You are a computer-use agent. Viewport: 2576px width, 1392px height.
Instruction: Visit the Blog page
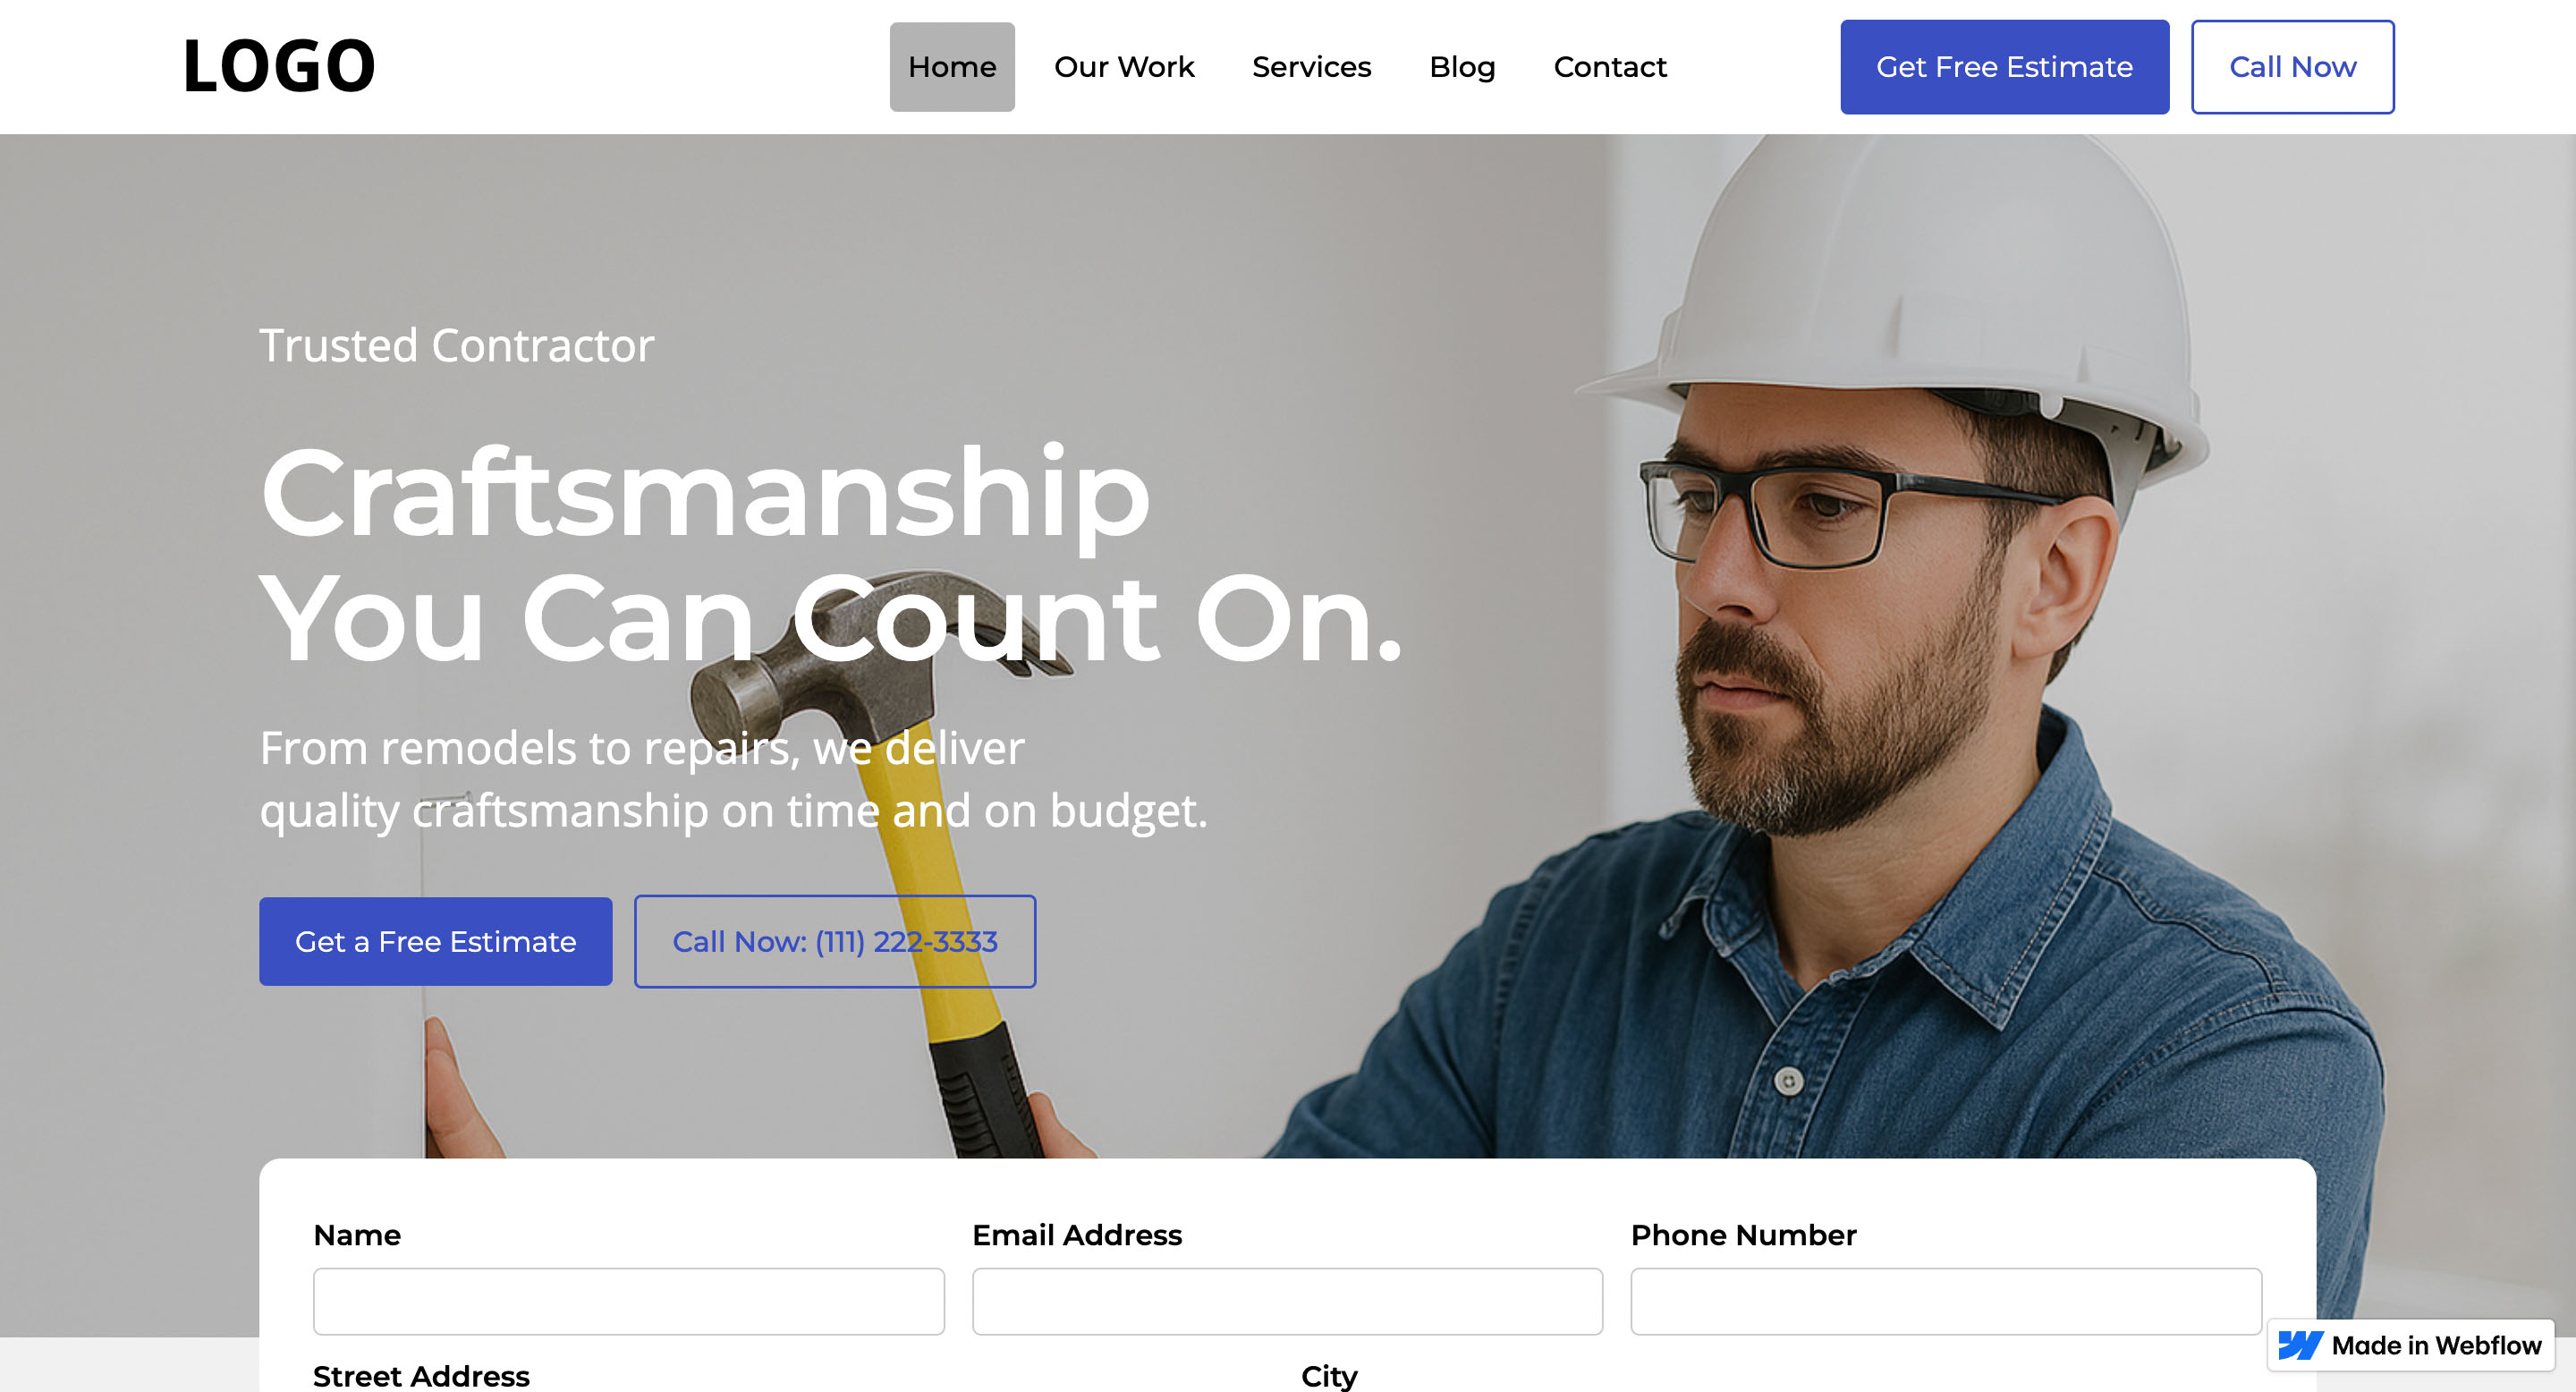point(1462,67)
